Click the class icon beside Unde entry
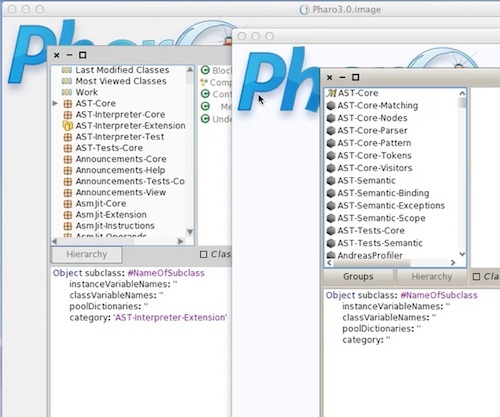500x417 pixels. point(205,119)
